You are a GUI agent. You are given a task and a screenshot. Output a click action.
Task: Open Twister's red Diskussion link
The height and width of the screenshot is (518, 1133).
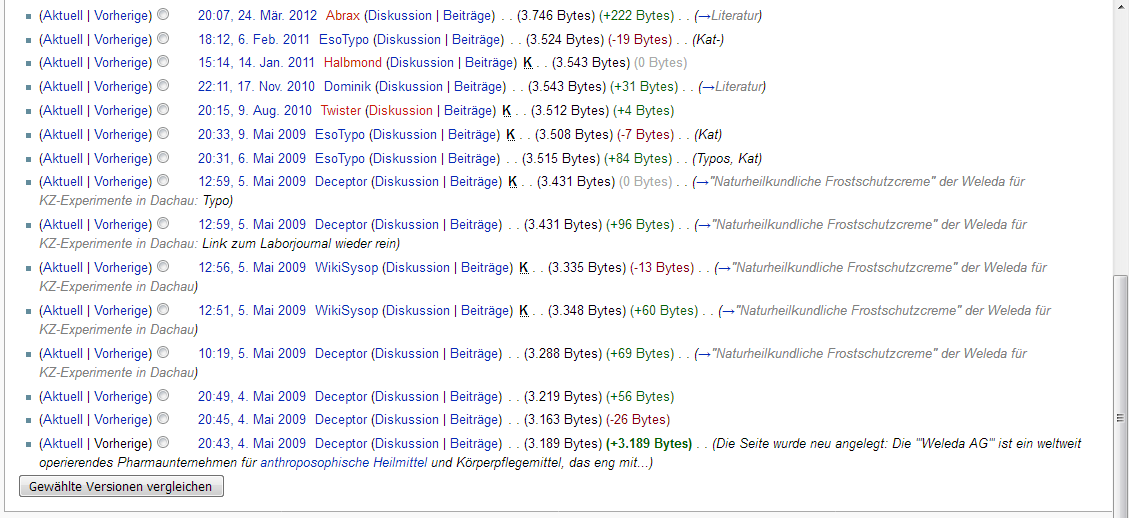click(x=399, y=111)
